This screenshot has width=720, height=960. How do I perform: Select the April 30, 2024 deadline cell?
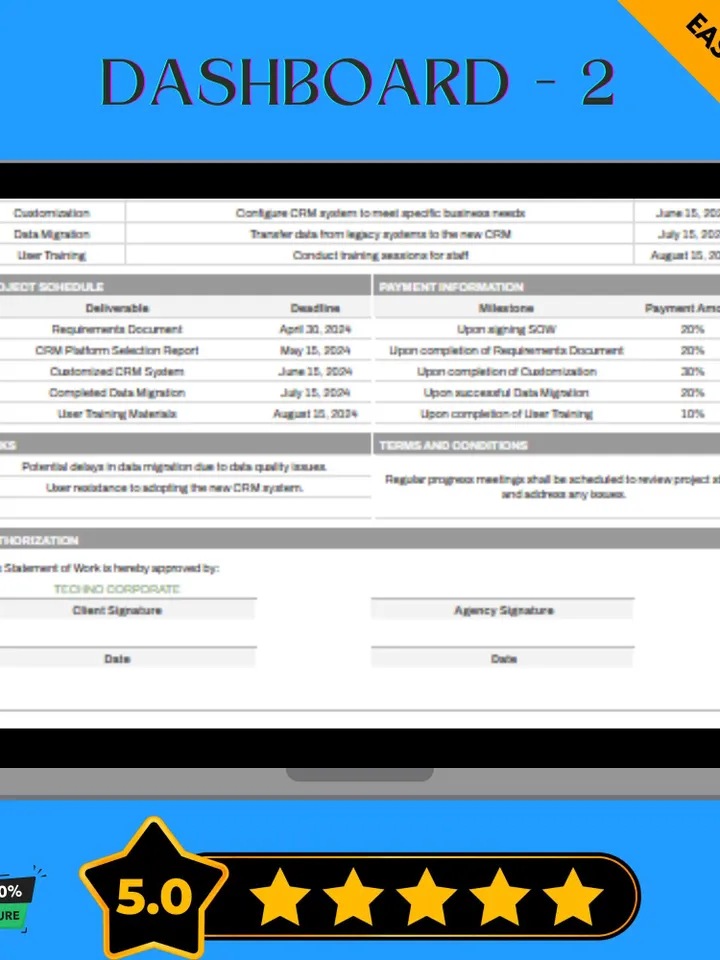tap(315, 329)
